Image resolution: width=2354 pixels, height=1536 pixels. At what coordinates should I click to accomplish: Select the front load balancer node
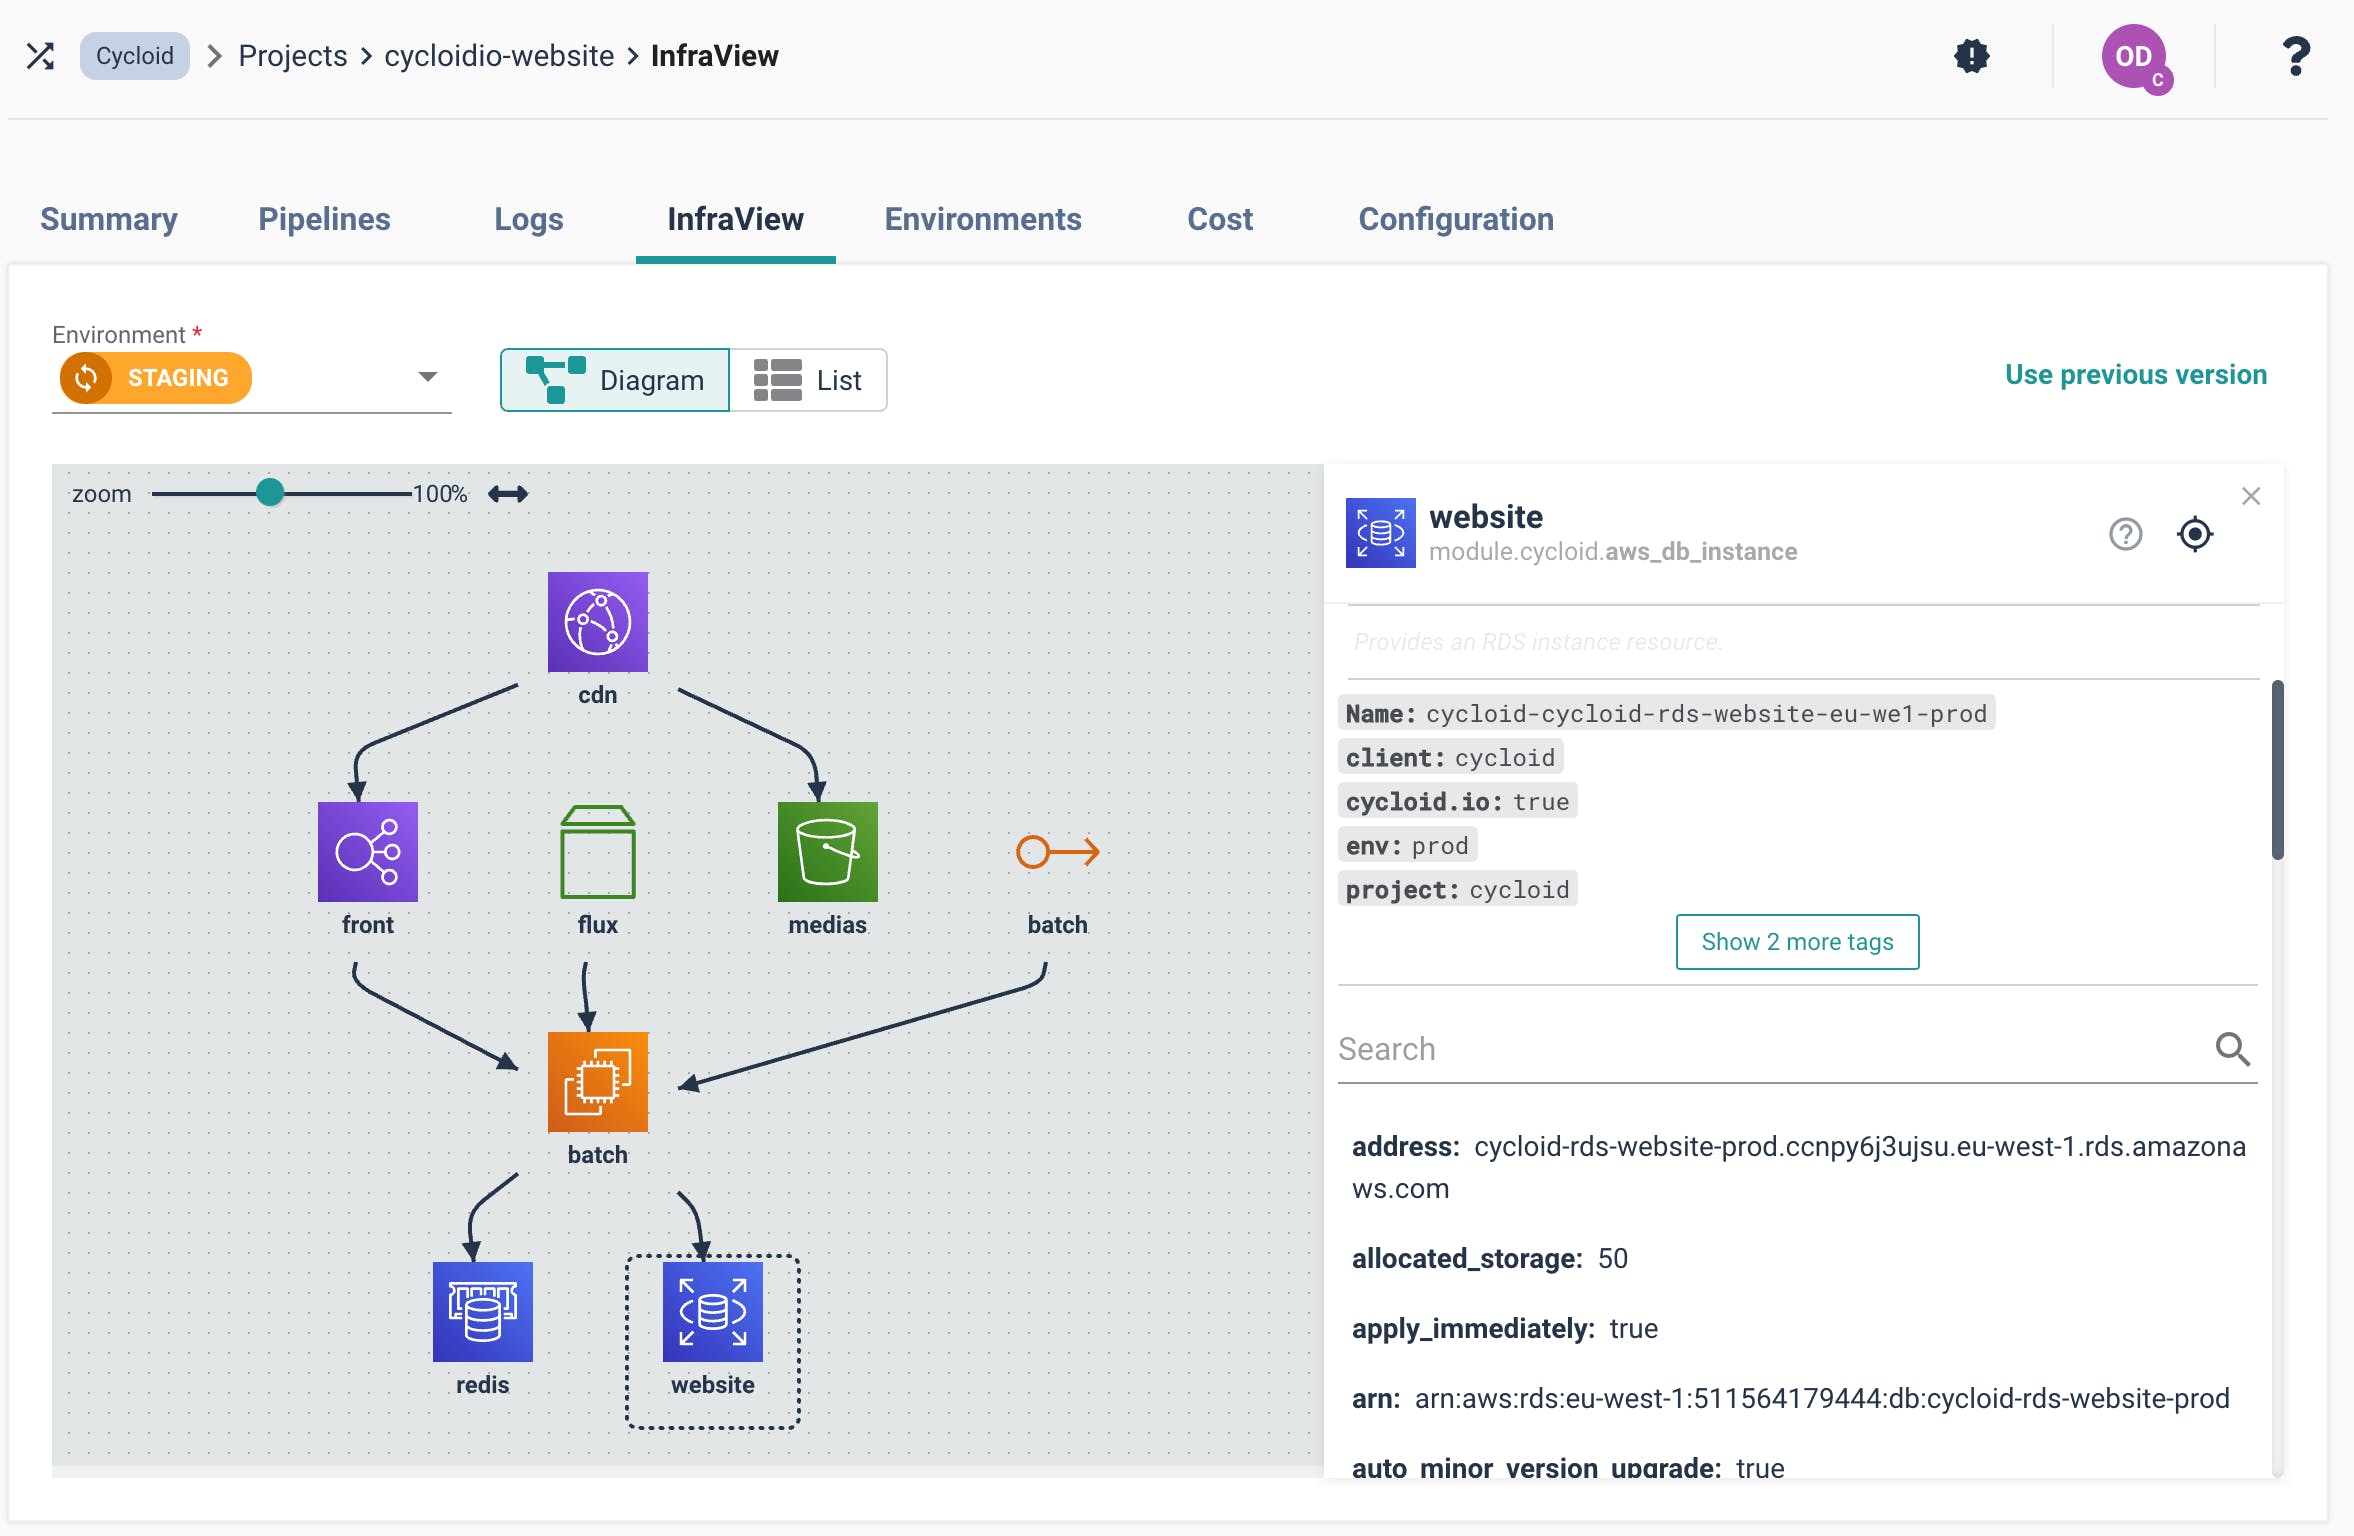367,851
